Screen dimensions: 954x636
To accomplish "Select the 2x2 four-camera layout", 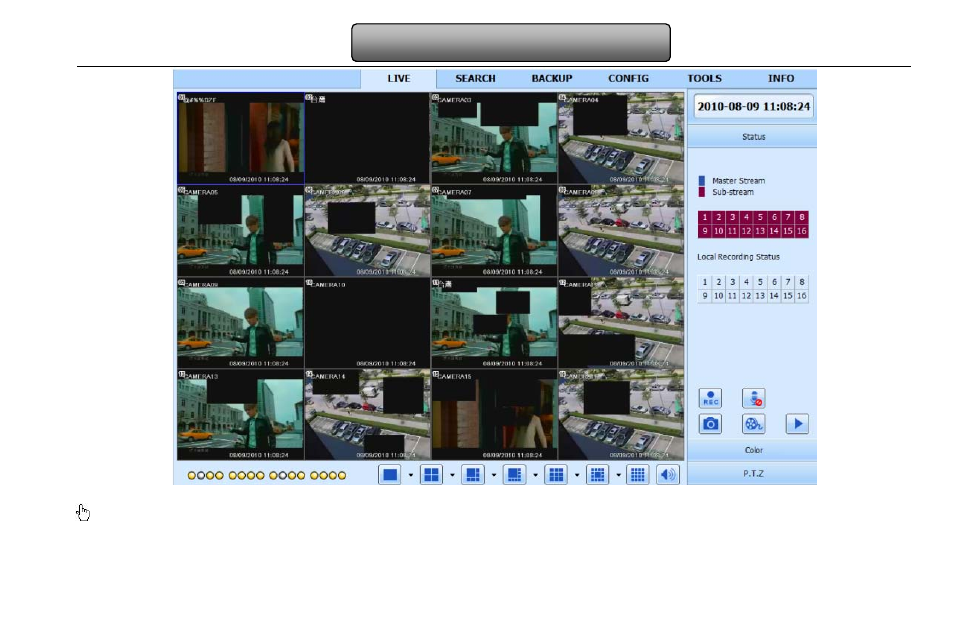I will [431, 475].
